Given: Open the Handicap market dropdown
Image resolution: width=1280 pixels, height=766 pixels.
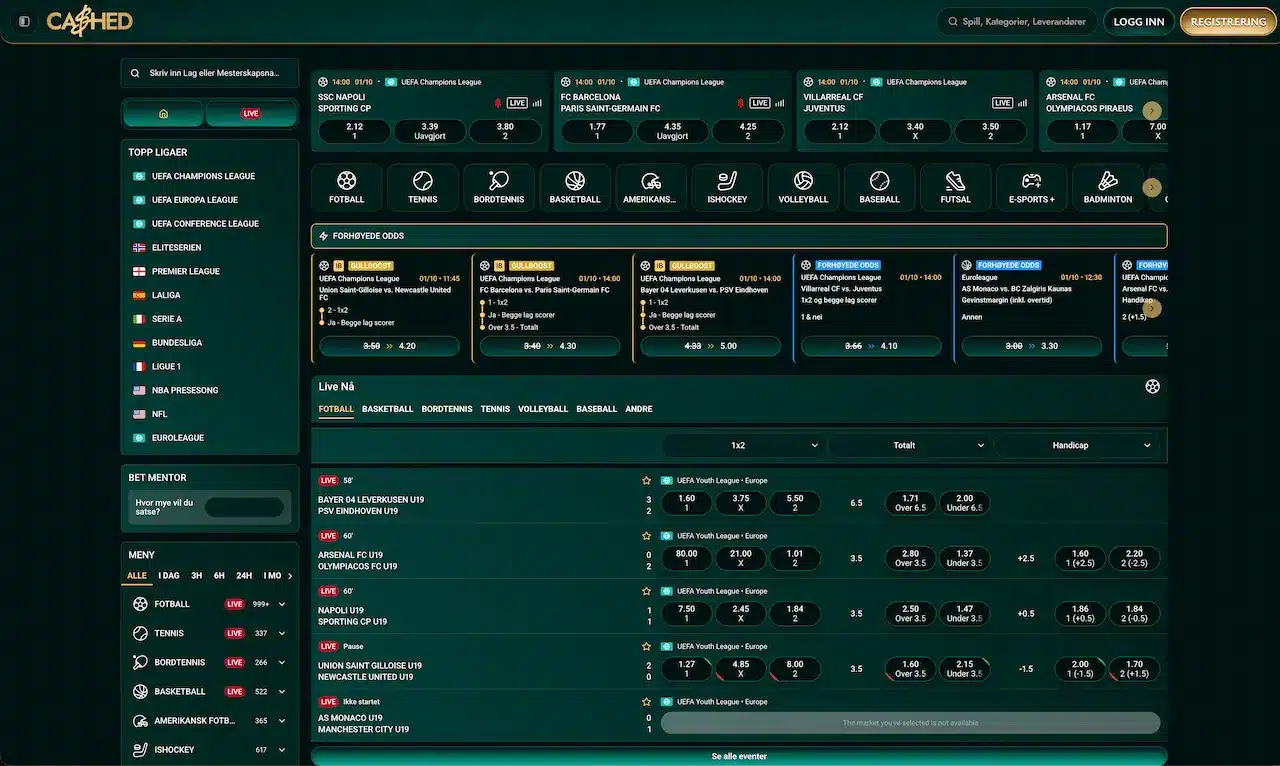Looking at the screenshot, I should 1076,445.
